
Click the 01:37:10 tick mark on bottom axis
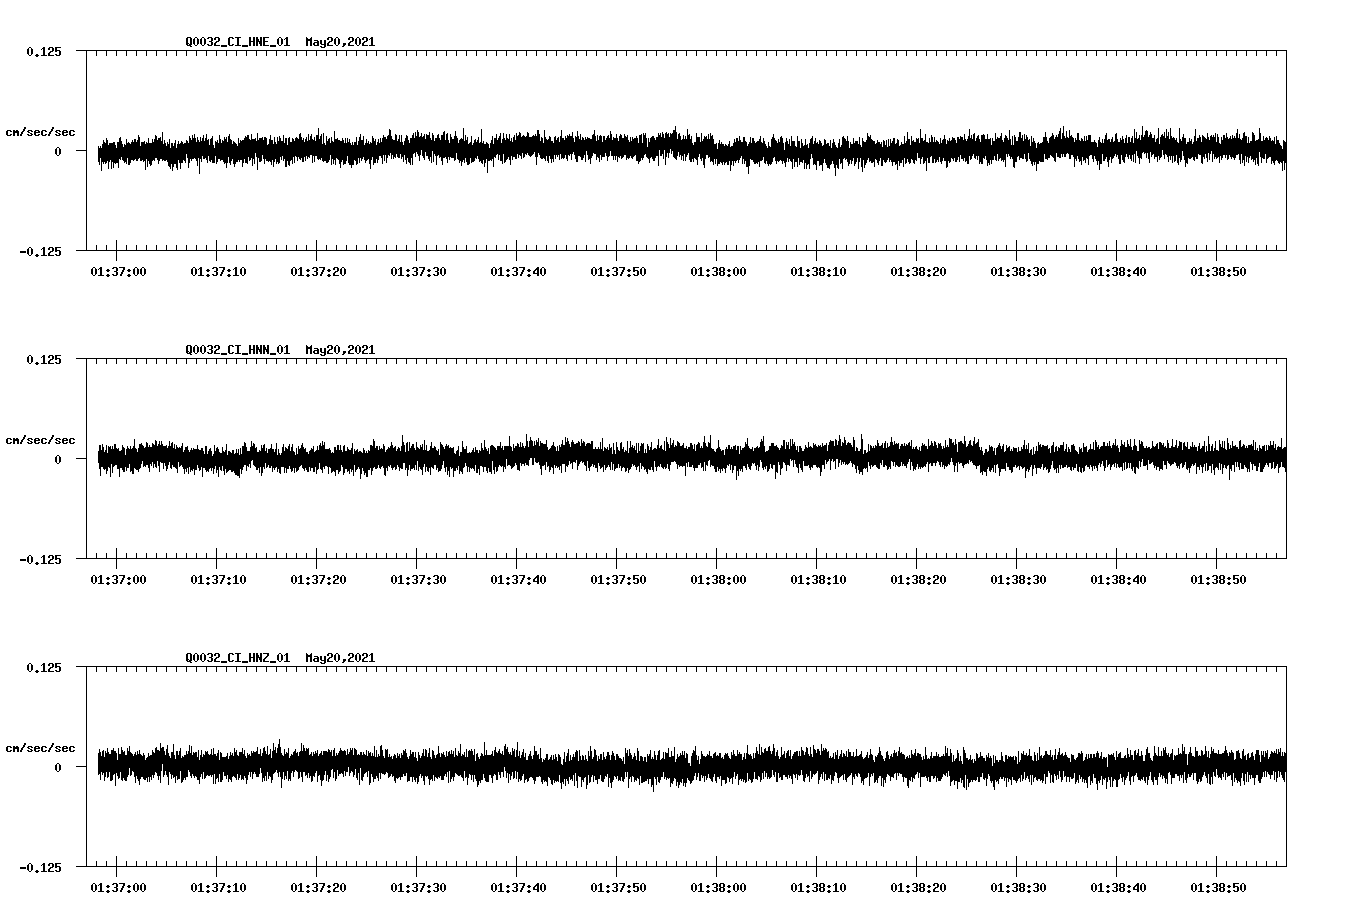(216, 867)
